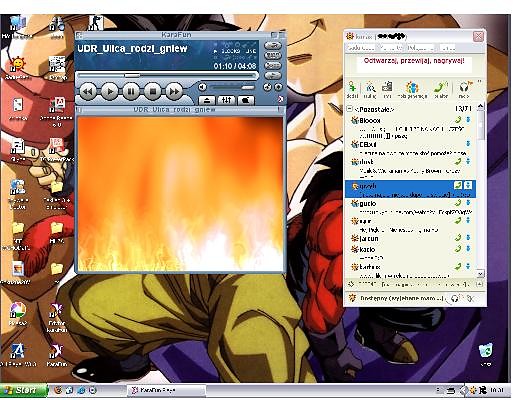Click the Tlen 'dodaj' add contact icon
The width and height of the screenshot is (513, 400).
(352, 89)
